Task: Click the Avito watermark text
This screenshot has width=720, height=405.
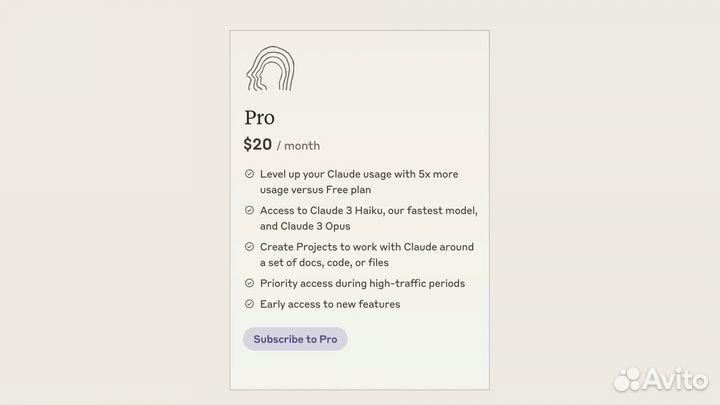Action: click(674, 379)
